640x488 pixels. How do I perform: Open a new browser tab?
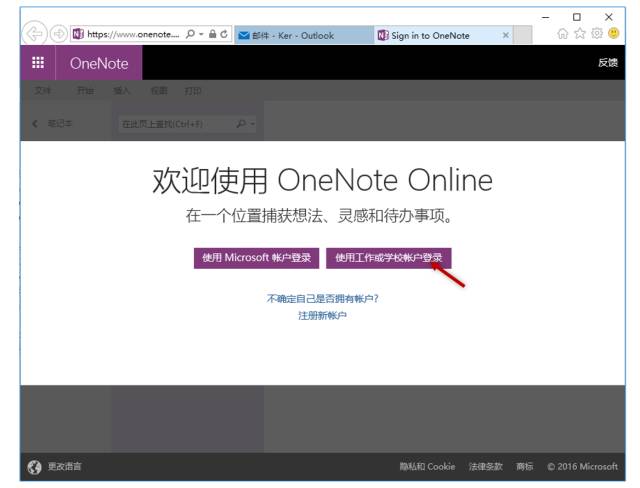522,35
